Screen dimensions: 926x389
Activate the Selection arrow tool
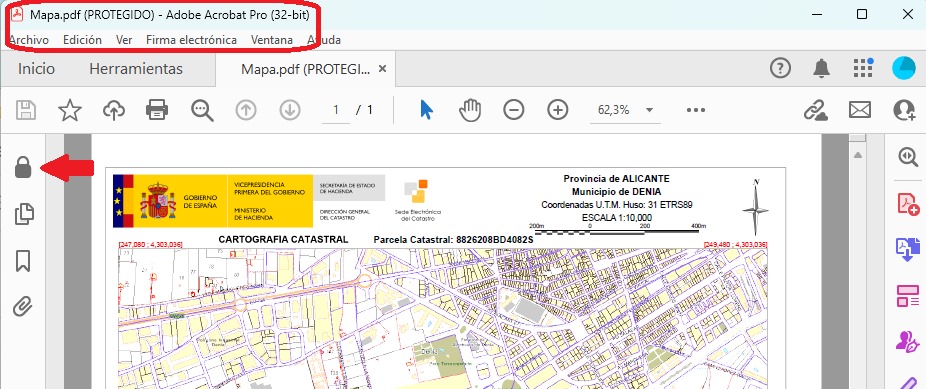426,110
